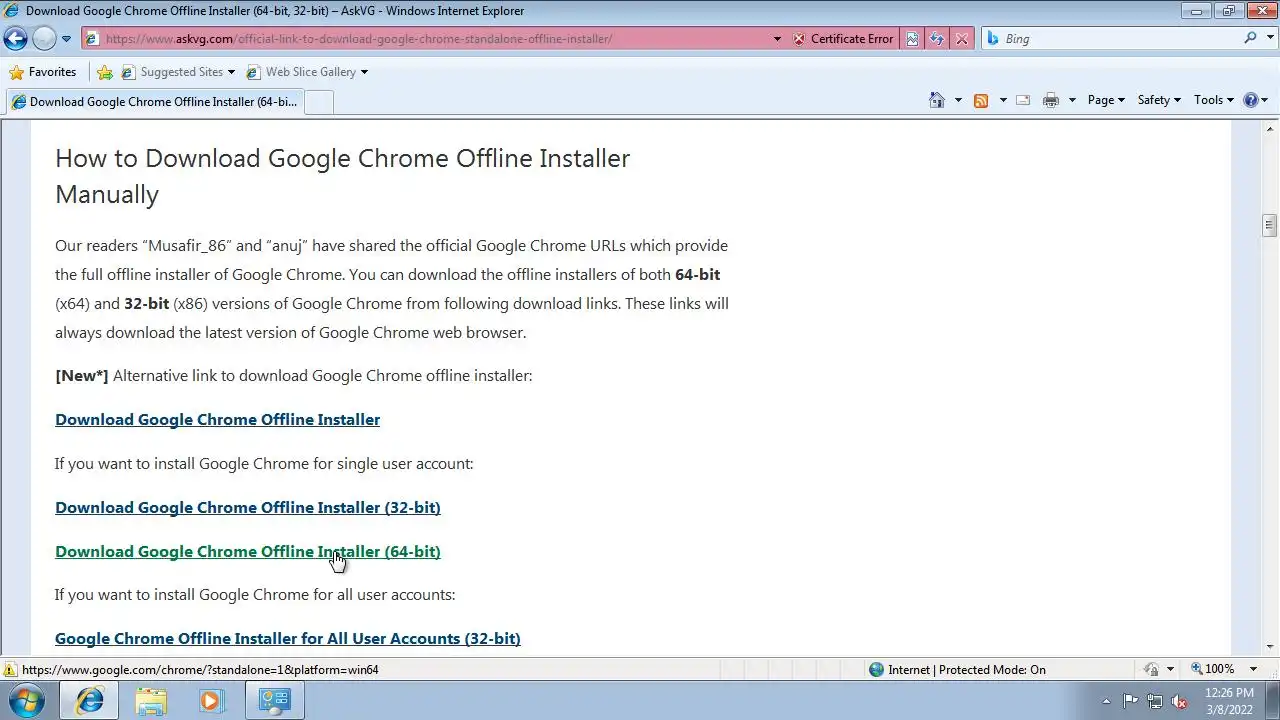Click the Add to Favorites Bar icon
The image size is (1280, 720).
(105, 72)
